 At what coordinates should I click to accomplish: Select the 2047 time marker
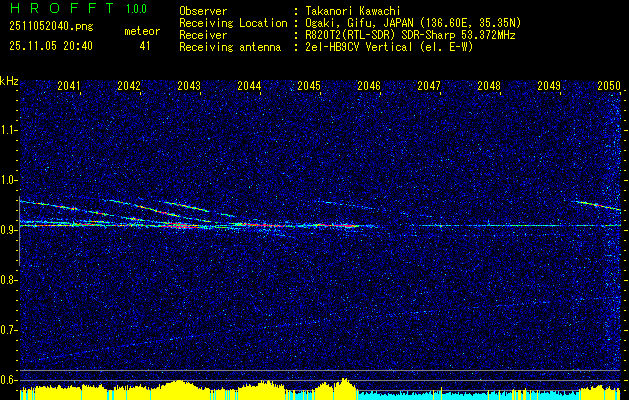(429, 86)
